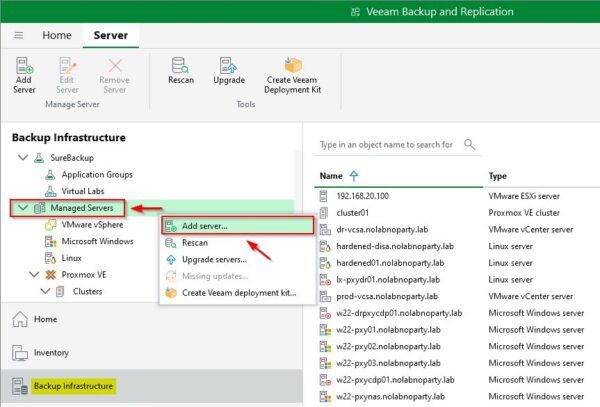600x407 pixels.
Task: Click the Home navigation house icon
Action: coord(20,319)
